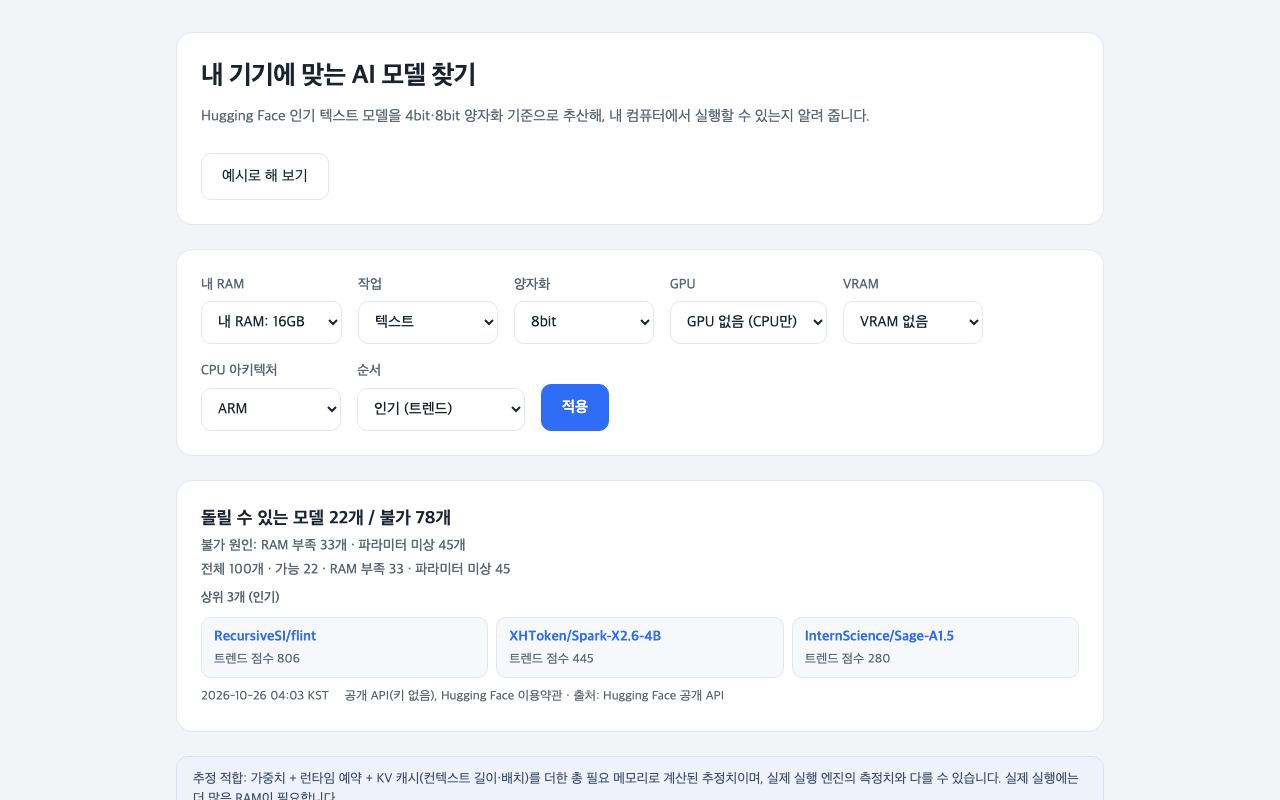Click the timestamp '2026-10-26 04:03 KST'
1280x800 pixels.
coord(265,695)
